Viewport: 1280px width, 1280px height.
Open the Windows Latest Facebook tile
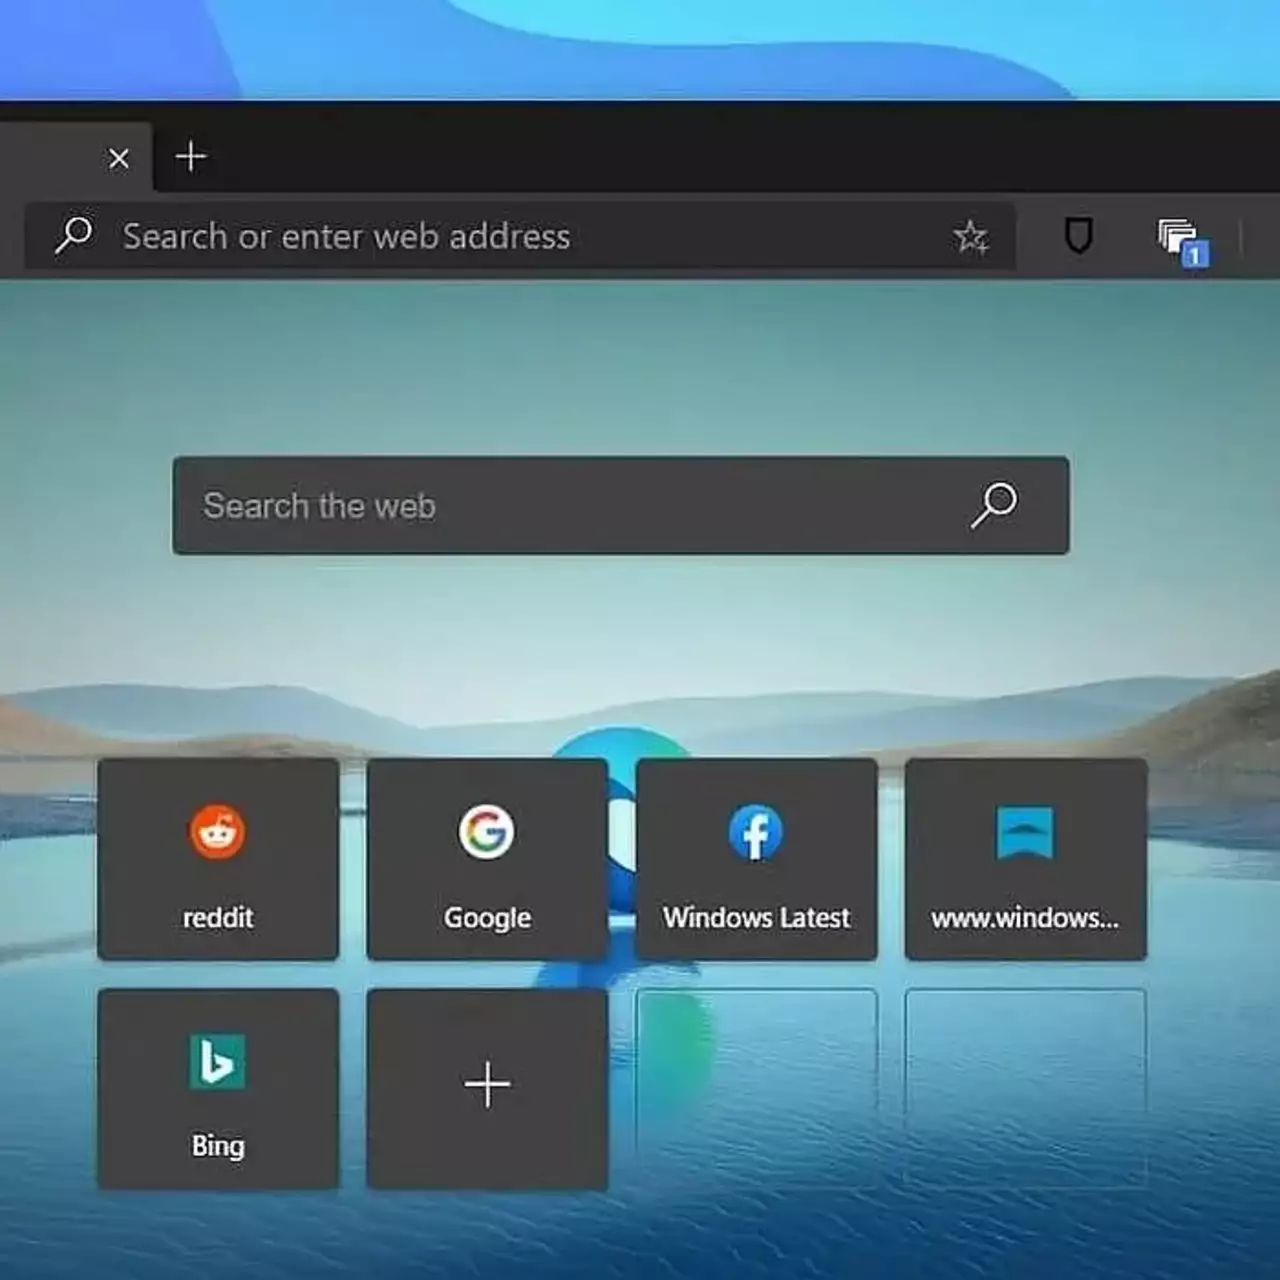coord(756,860)
